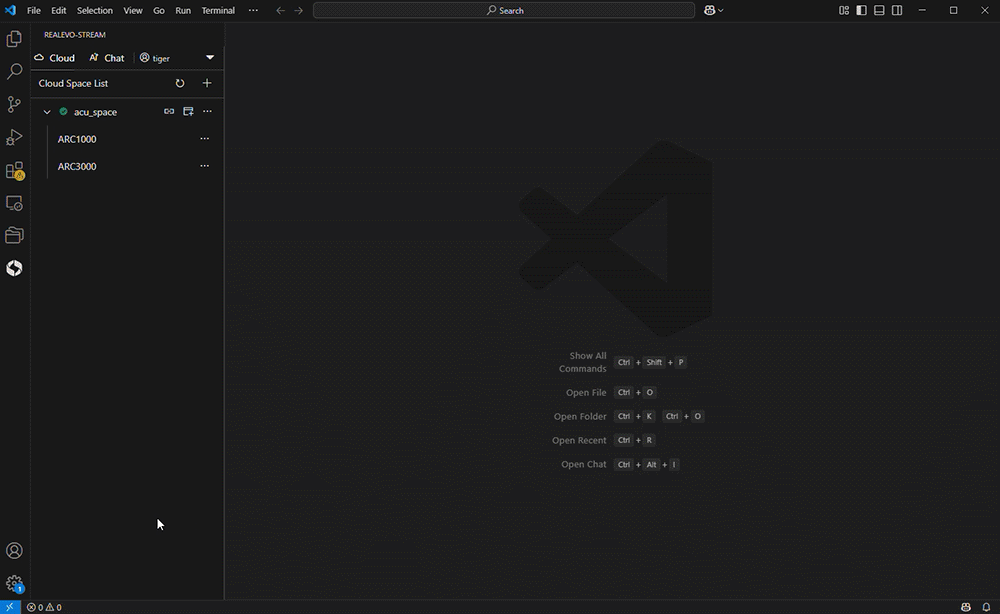Open the View menu
Viewport: 1000px width, 614px height.
[x=133, y=10]
